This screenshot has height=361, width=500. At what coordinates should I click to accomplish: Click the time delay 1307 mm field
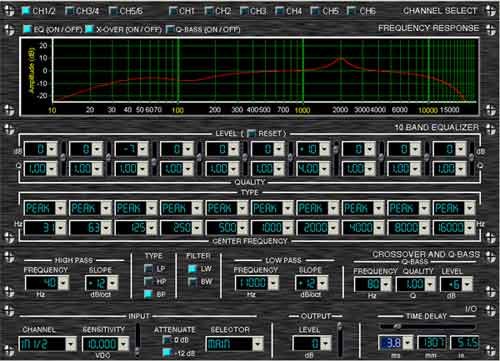432,343
